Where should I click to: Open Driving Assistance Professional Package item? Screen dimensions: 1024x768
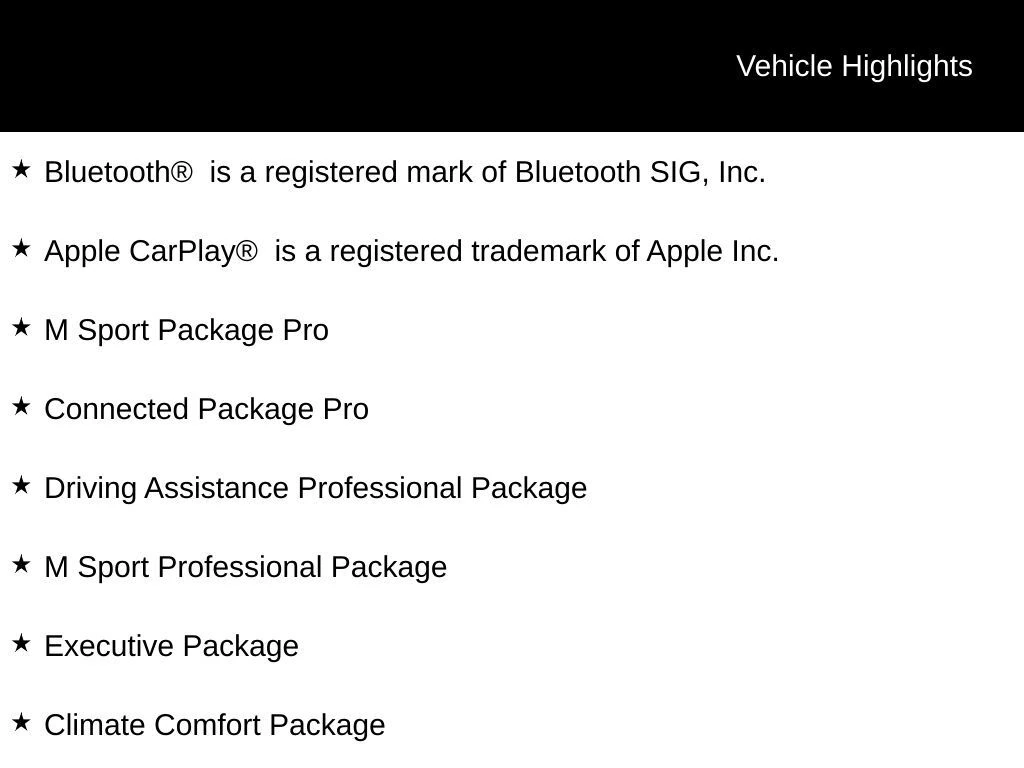[316, 489]
